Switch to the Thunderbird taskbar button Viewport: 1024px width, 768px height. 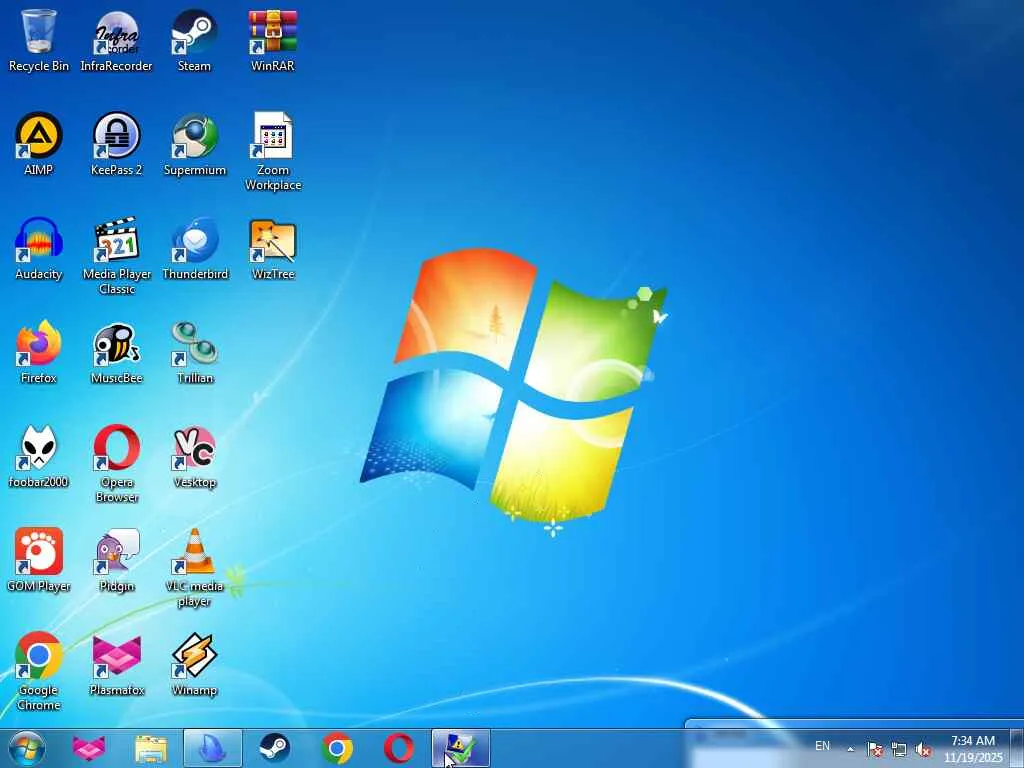(x=213, y=748)
